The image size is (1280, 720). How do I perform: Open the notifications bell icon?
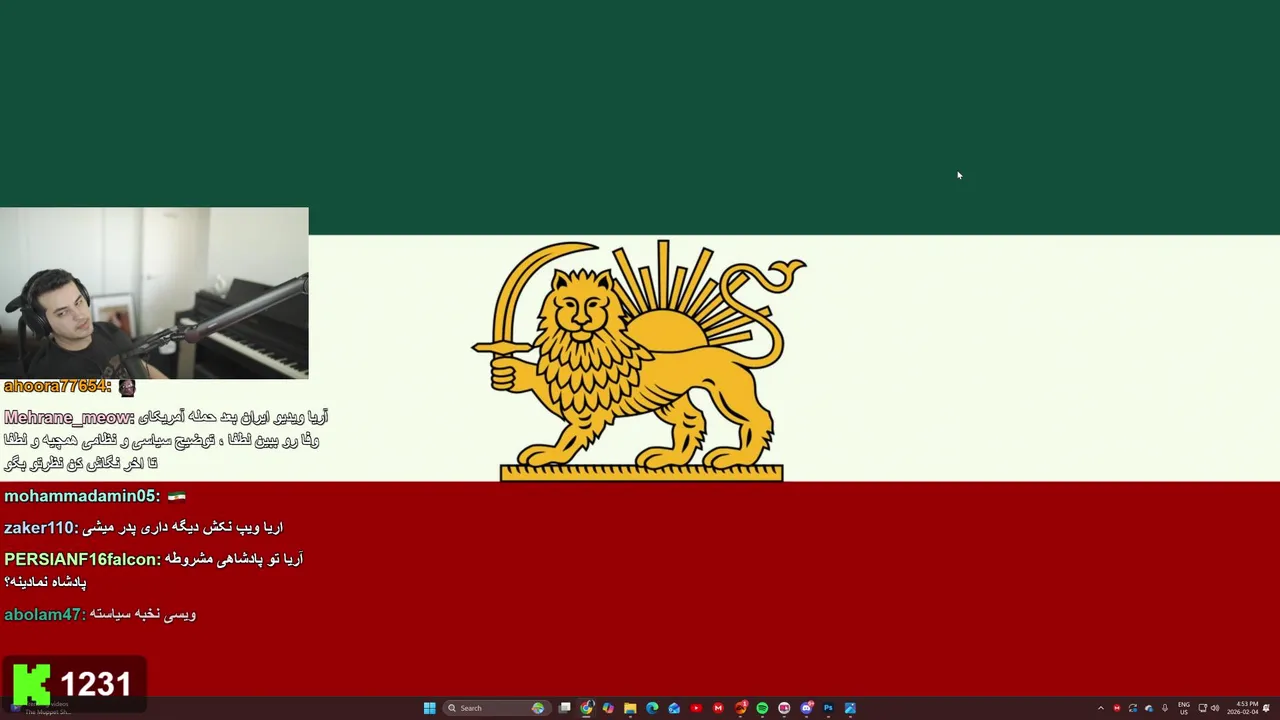(x=1267, y=708)
